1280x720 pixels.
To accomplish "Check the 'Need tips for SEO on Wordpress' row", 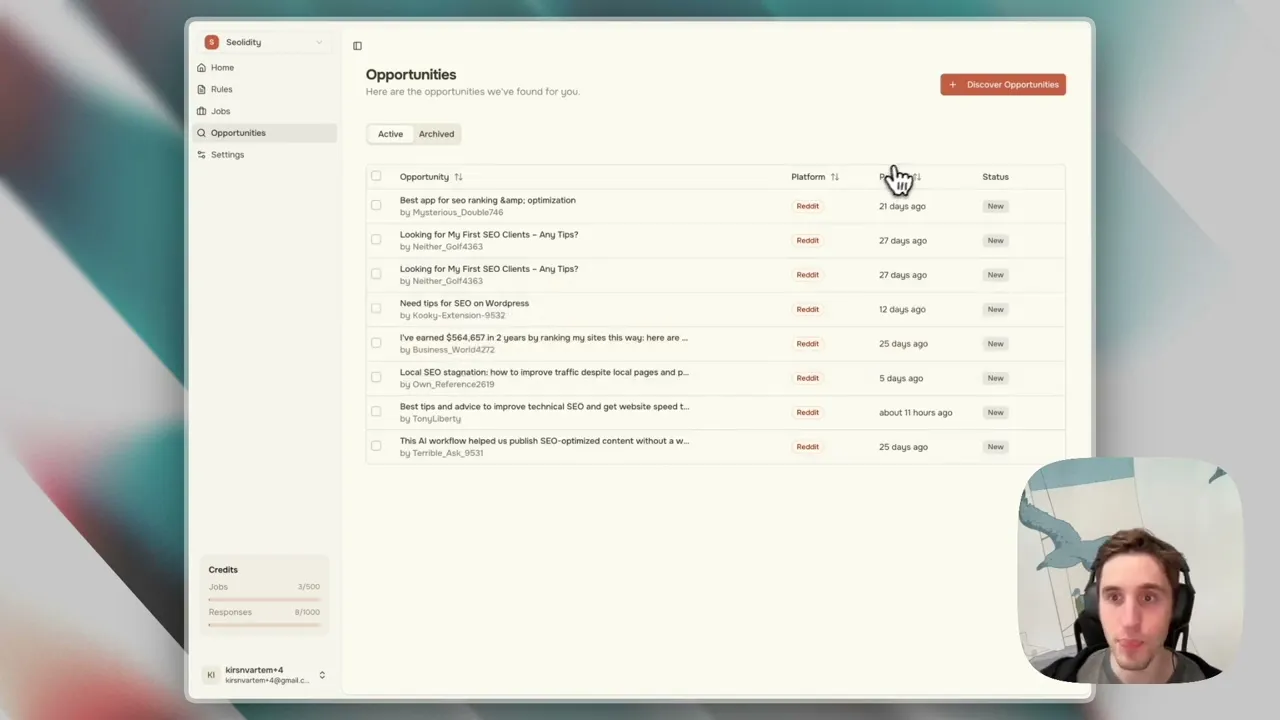I will pyautogui.click(x=376, y=308).
